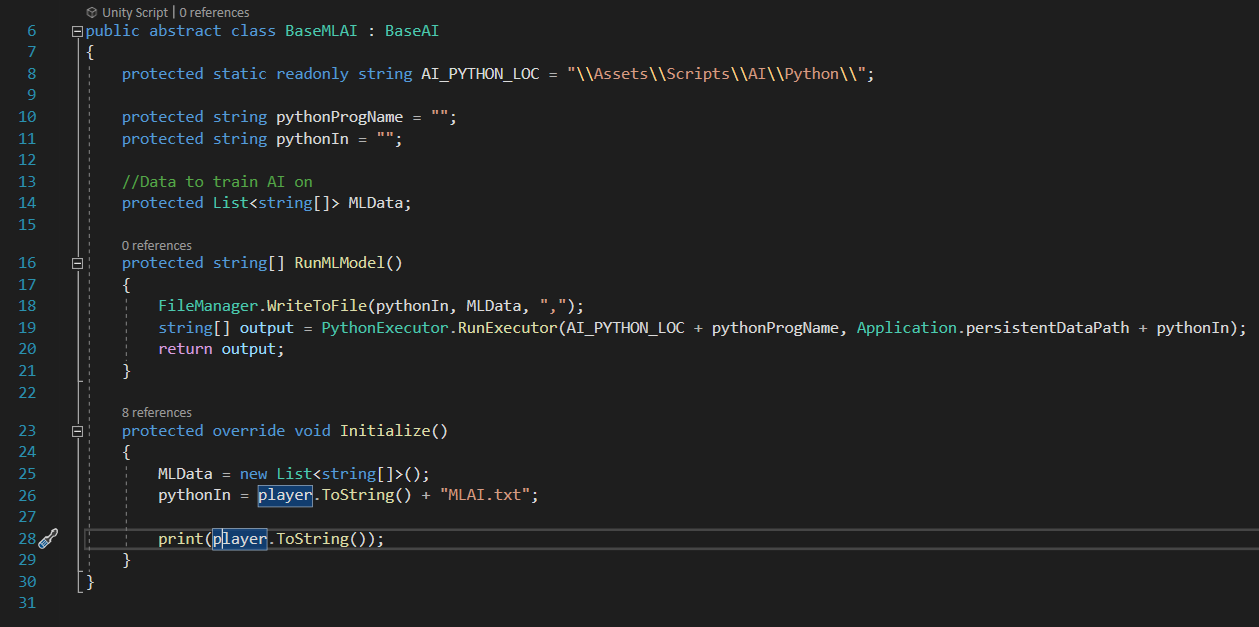The image size is (1259, 627).
Task: Click the BaseMLAI class name
Action: (322, 31)
